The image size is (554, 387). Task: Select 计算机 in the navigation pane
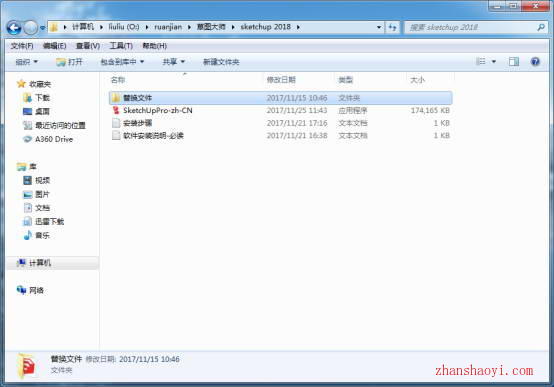[x=40, y=263]
